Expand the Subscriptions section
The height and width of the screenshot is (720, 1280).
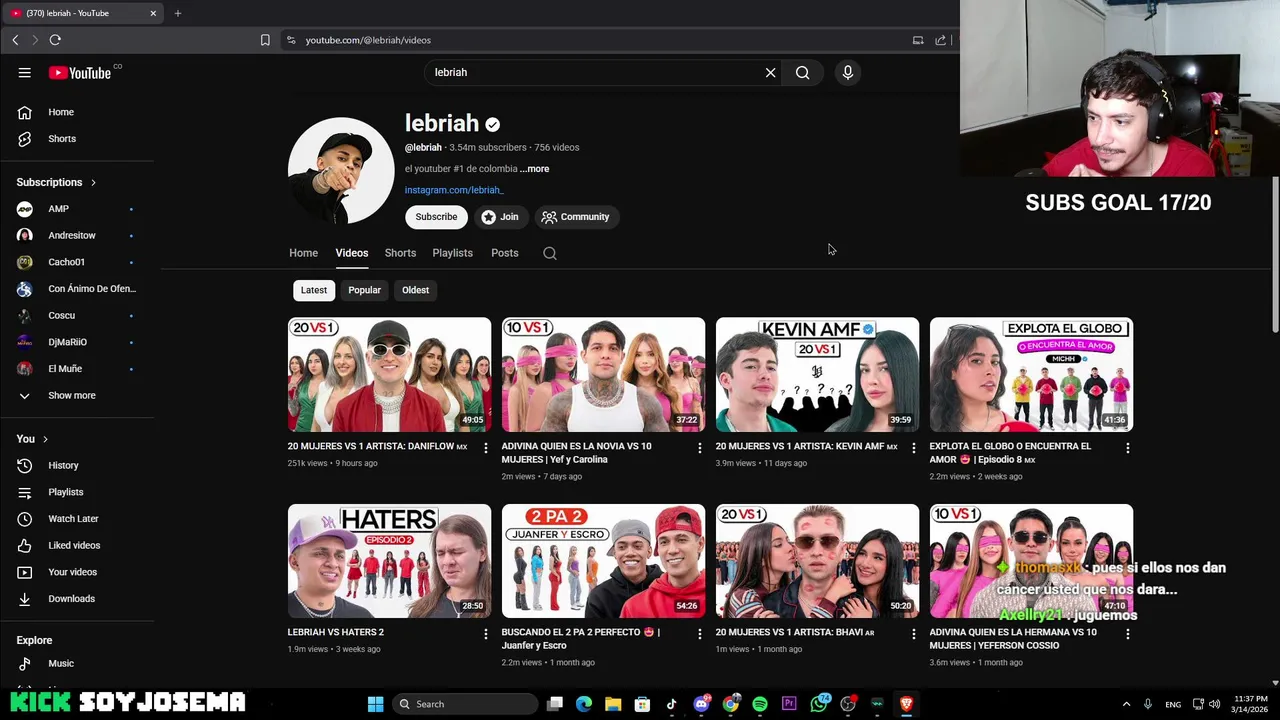click(x=56, y=182)
